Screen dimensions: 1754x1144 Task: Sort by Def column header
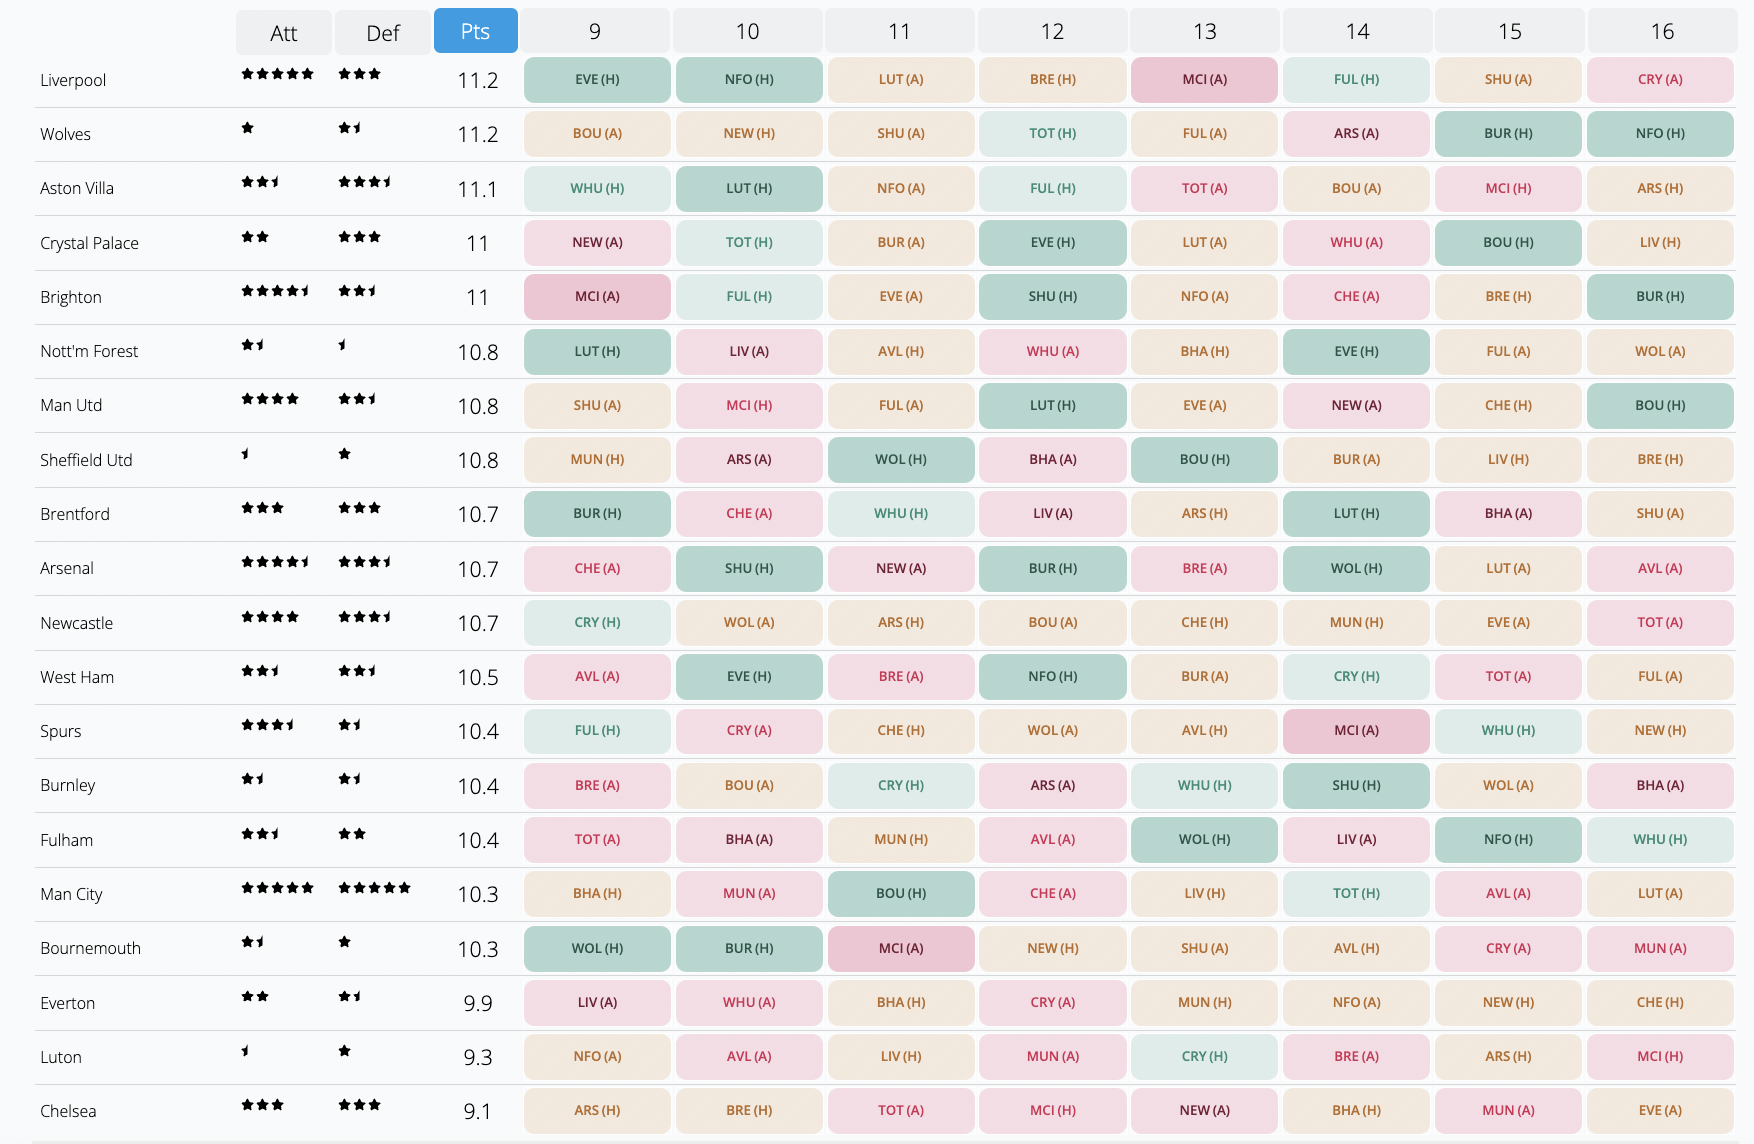[382, 33]
